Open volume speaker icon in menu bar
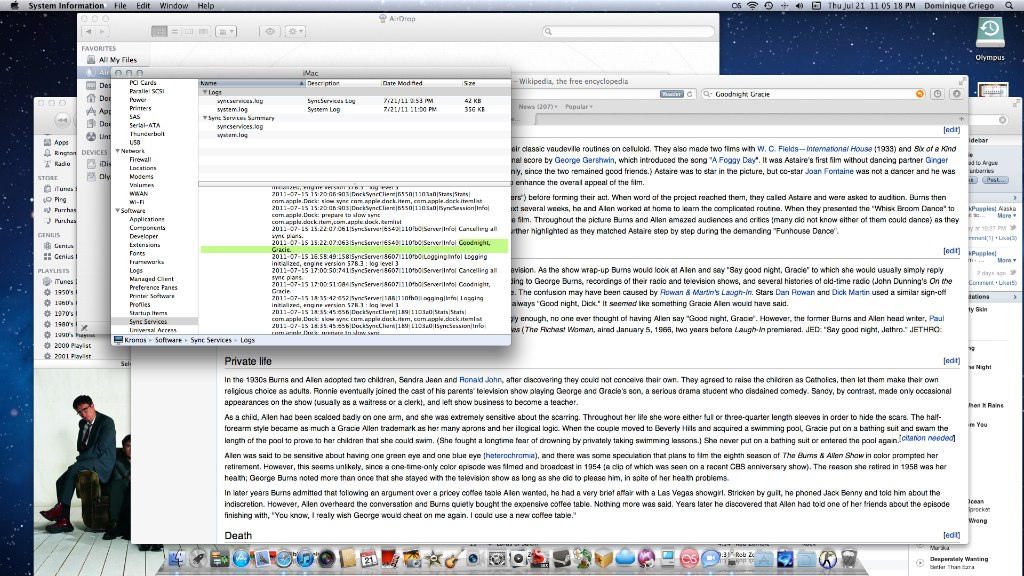The image size is (1024, 576). click(x=800, y=5)
